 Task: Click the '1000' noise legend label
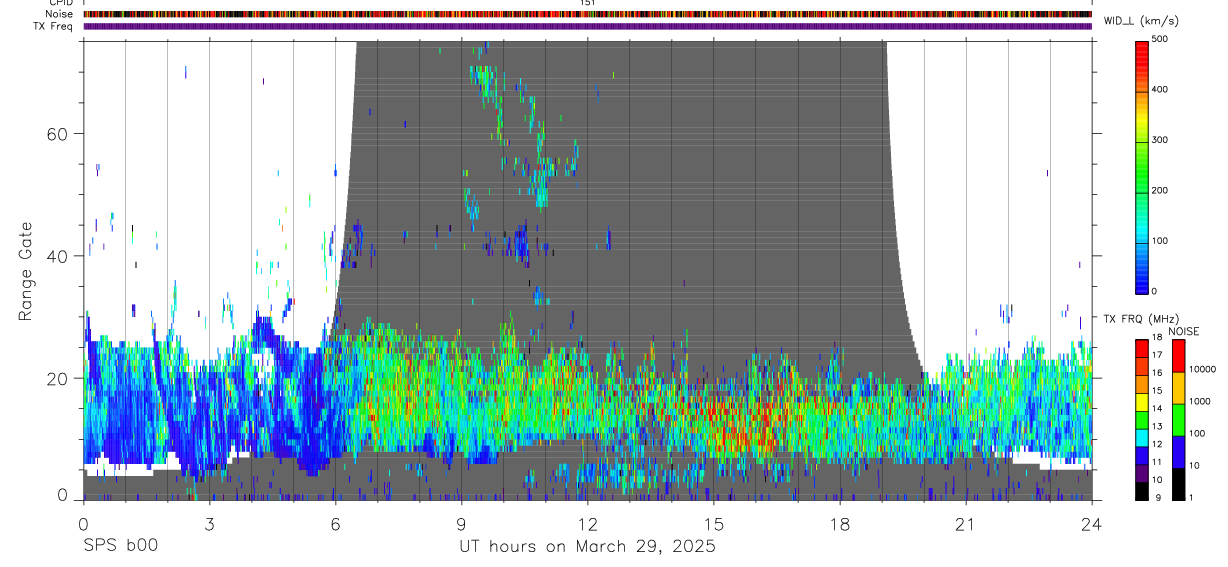click(x=1199, y=401)
